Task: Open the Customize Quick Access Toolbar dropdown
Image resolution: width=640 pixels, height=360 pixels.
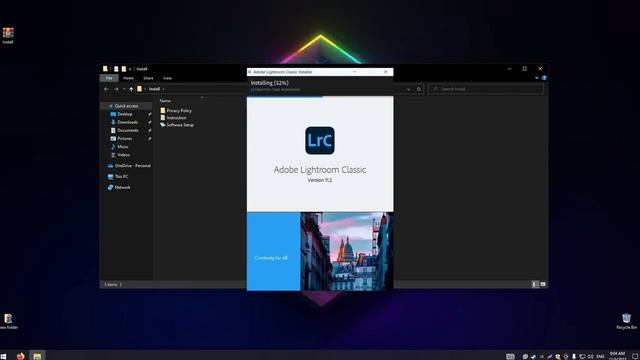Action: (130, 69)
